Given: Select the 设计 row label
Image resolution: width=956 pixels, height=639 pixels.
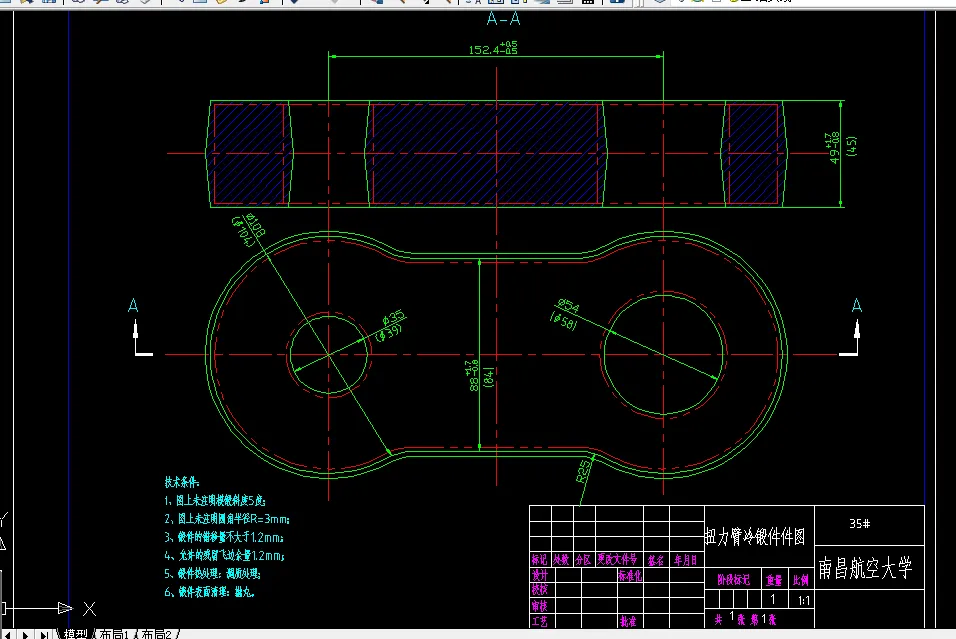Looking at the screenshot, I should [540, 575].
